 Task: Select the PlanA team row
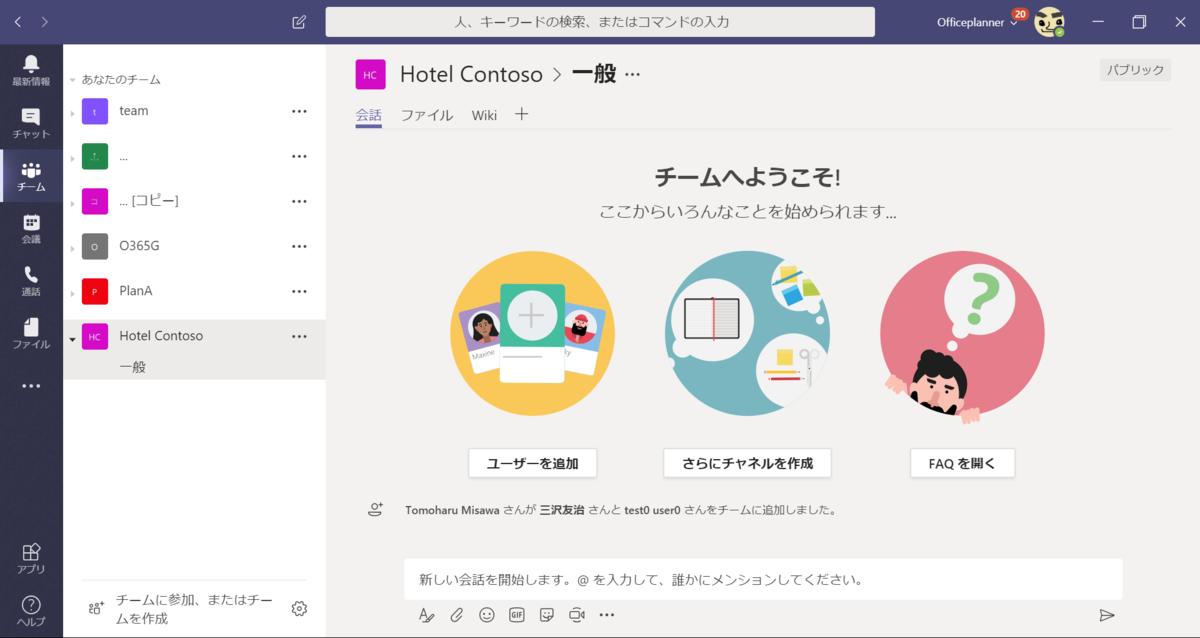pyautogui.click(x=195, y=291)
